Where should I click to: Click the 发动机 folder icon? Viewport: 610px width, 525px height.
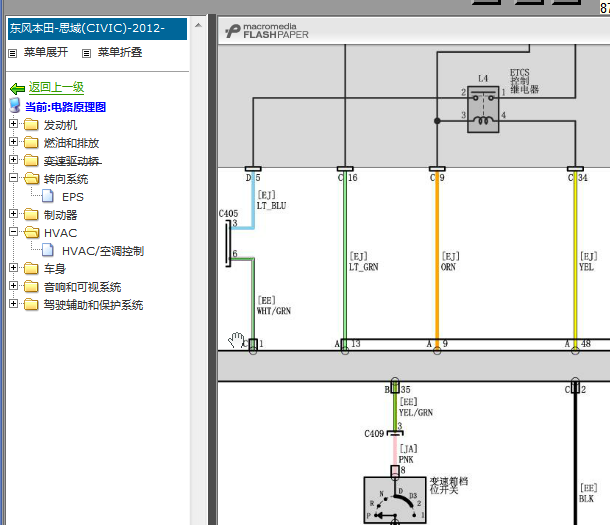click(31, 125)
